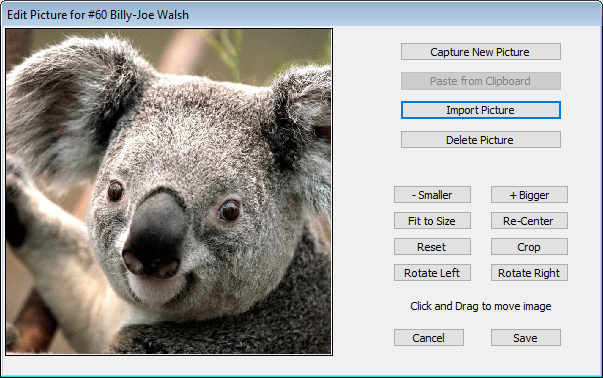Click the Fit to Size button
The image size is (603, 378).
432,221
